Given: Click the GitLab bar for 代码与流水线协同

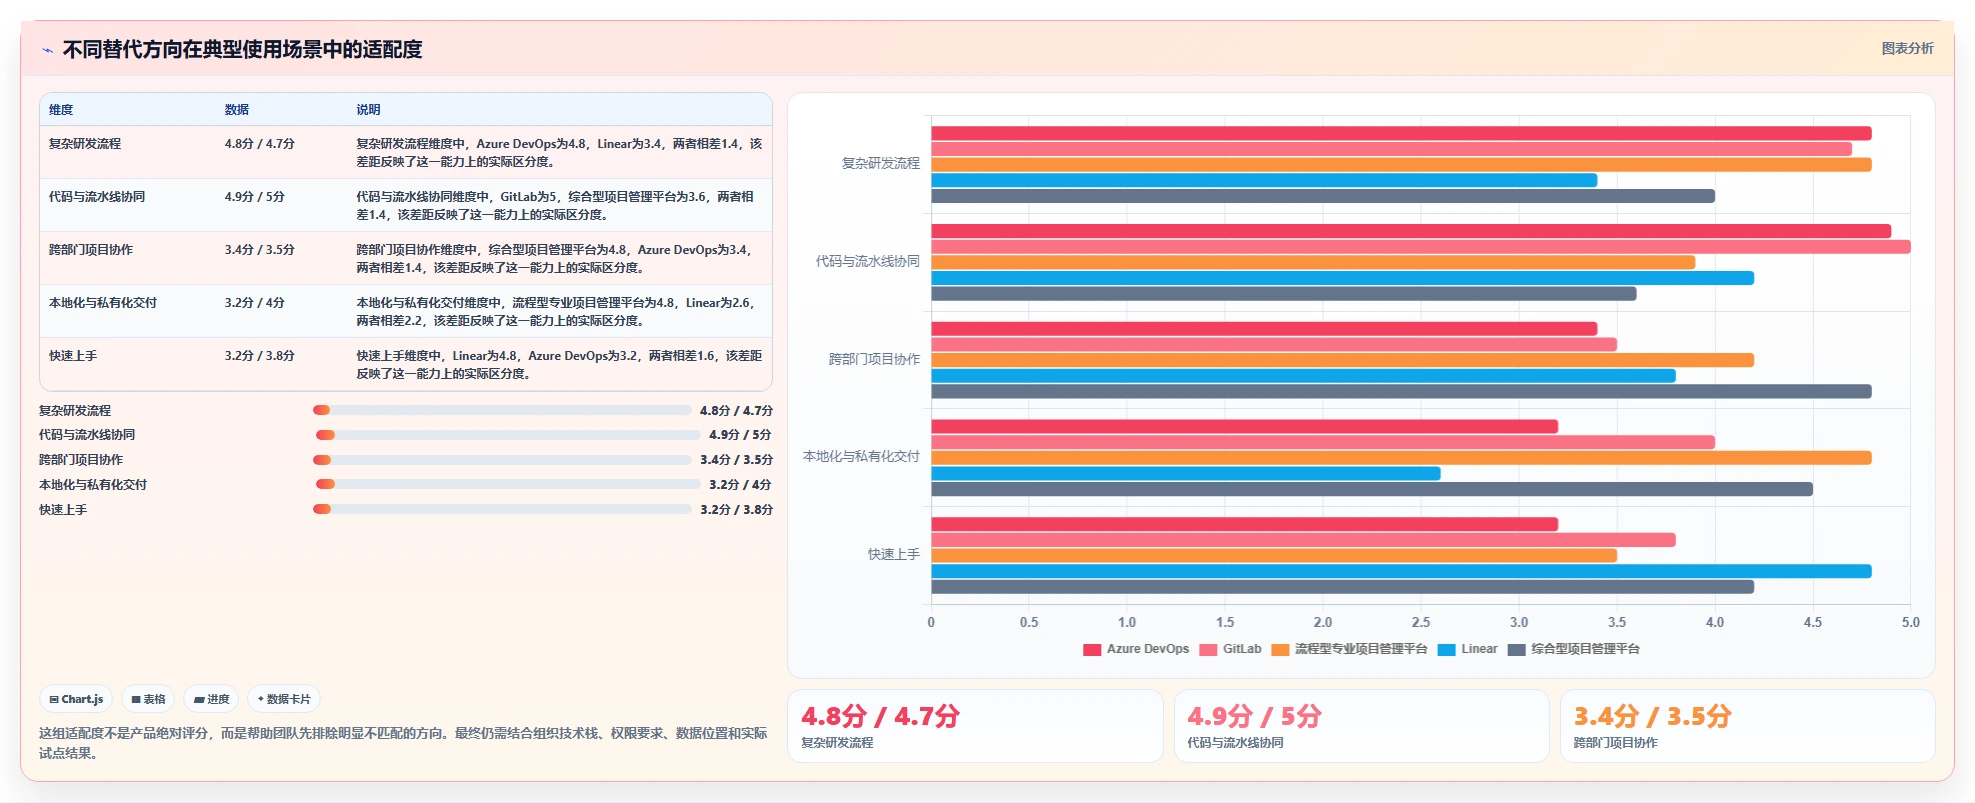Looking at the screenshot, I should (1421, 247).
